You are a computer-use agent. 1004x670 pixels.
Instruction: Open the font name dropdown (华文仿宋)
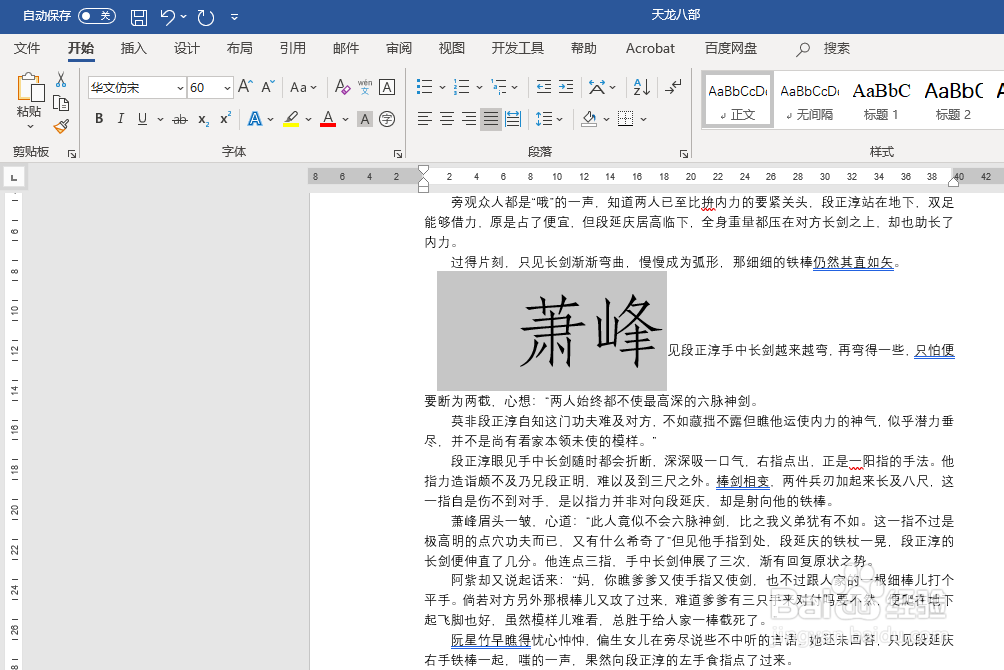pyautogui.click(x=180, y=88)
